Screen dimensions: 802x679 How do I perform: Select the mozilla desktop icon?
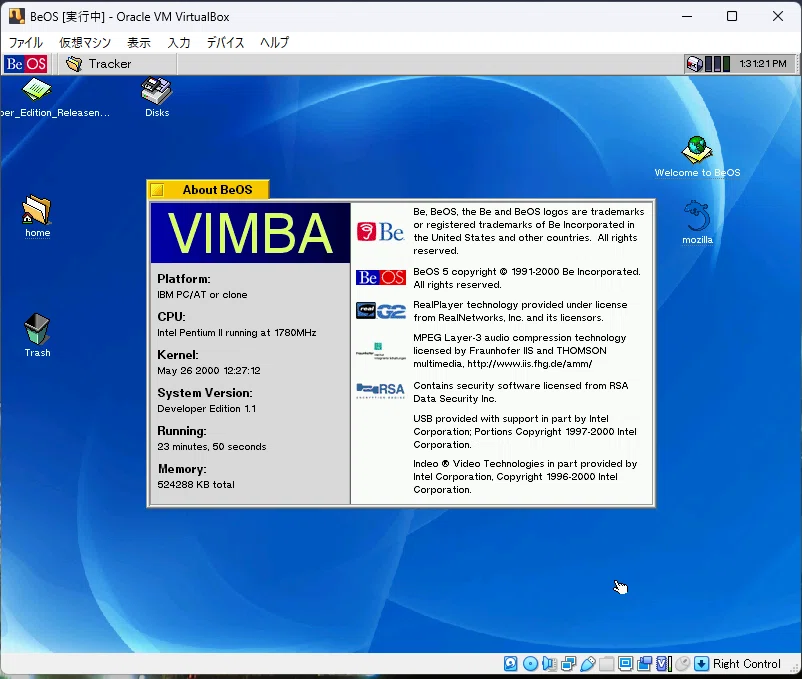pyautogui.click(x=697, y=222)
